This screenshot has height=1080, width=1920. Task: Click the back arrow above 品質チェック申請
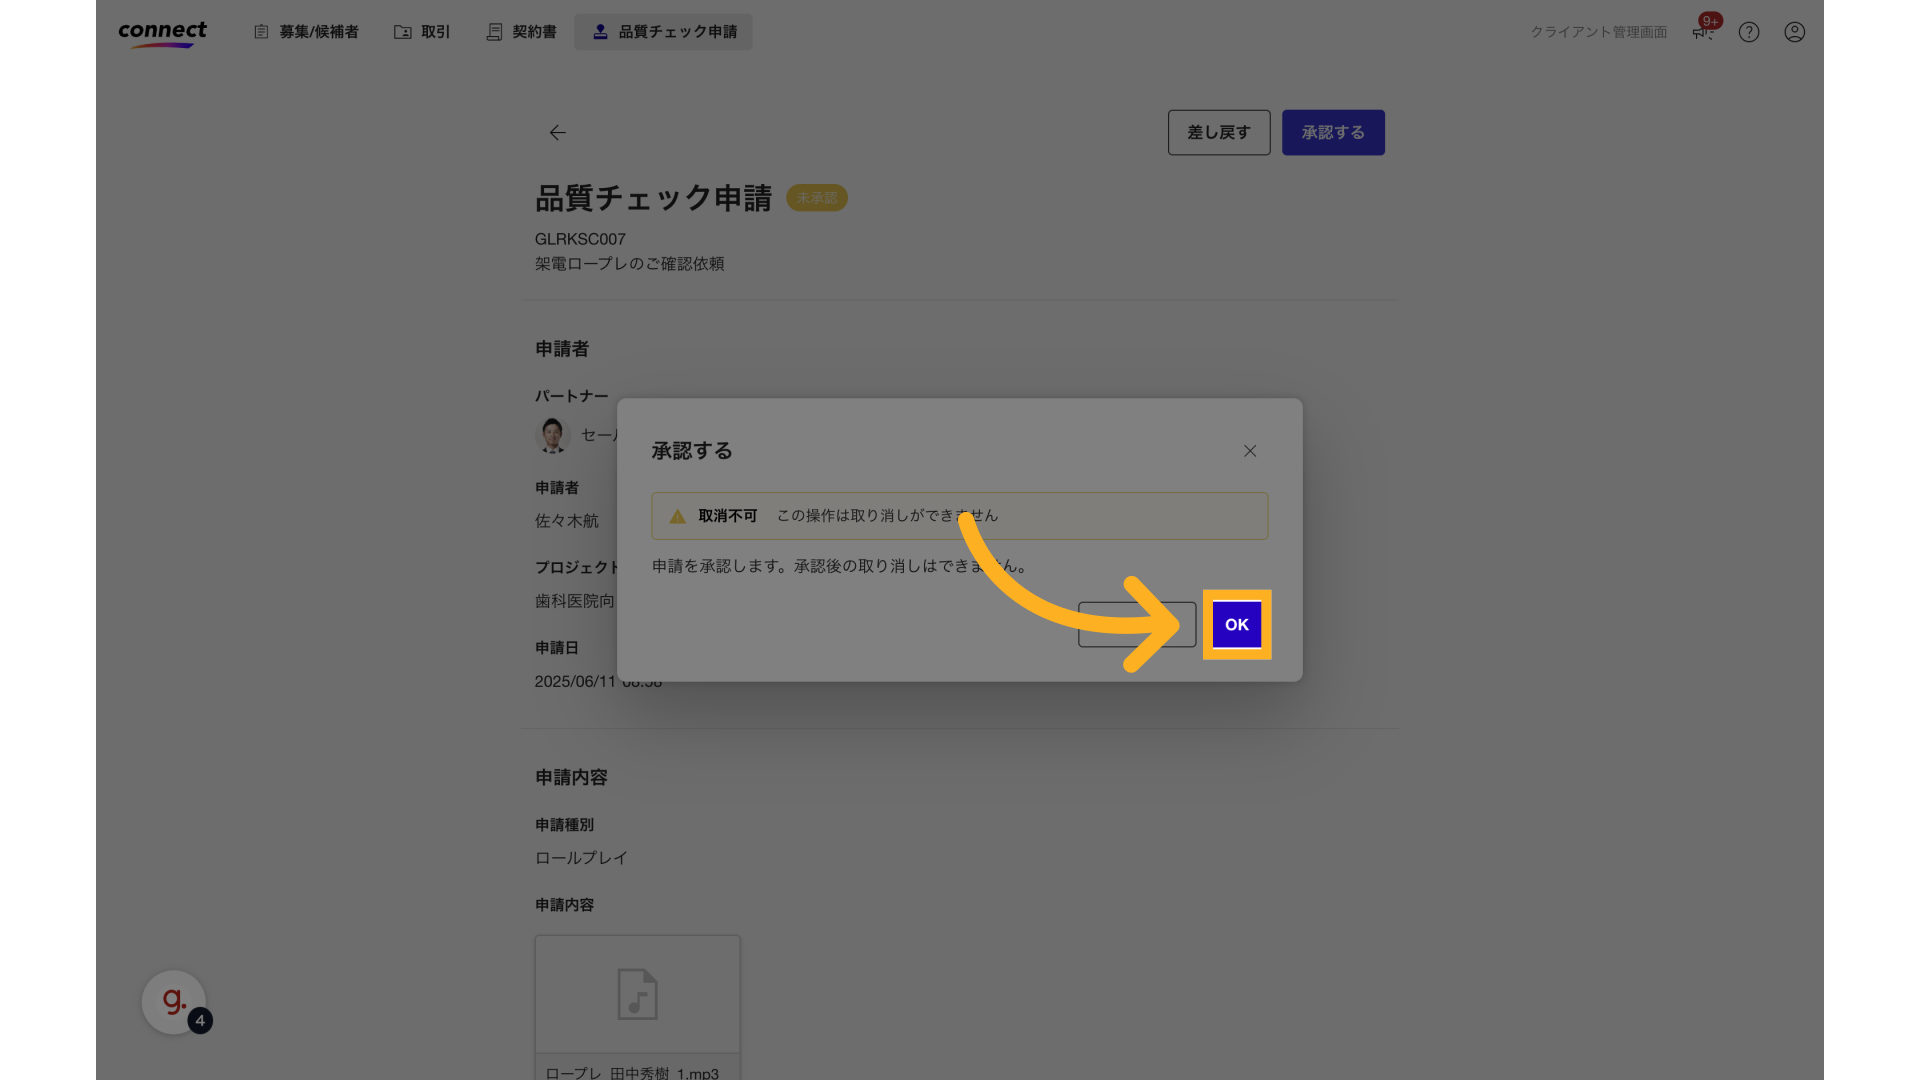pyautogui.click(x=557, y=132)
